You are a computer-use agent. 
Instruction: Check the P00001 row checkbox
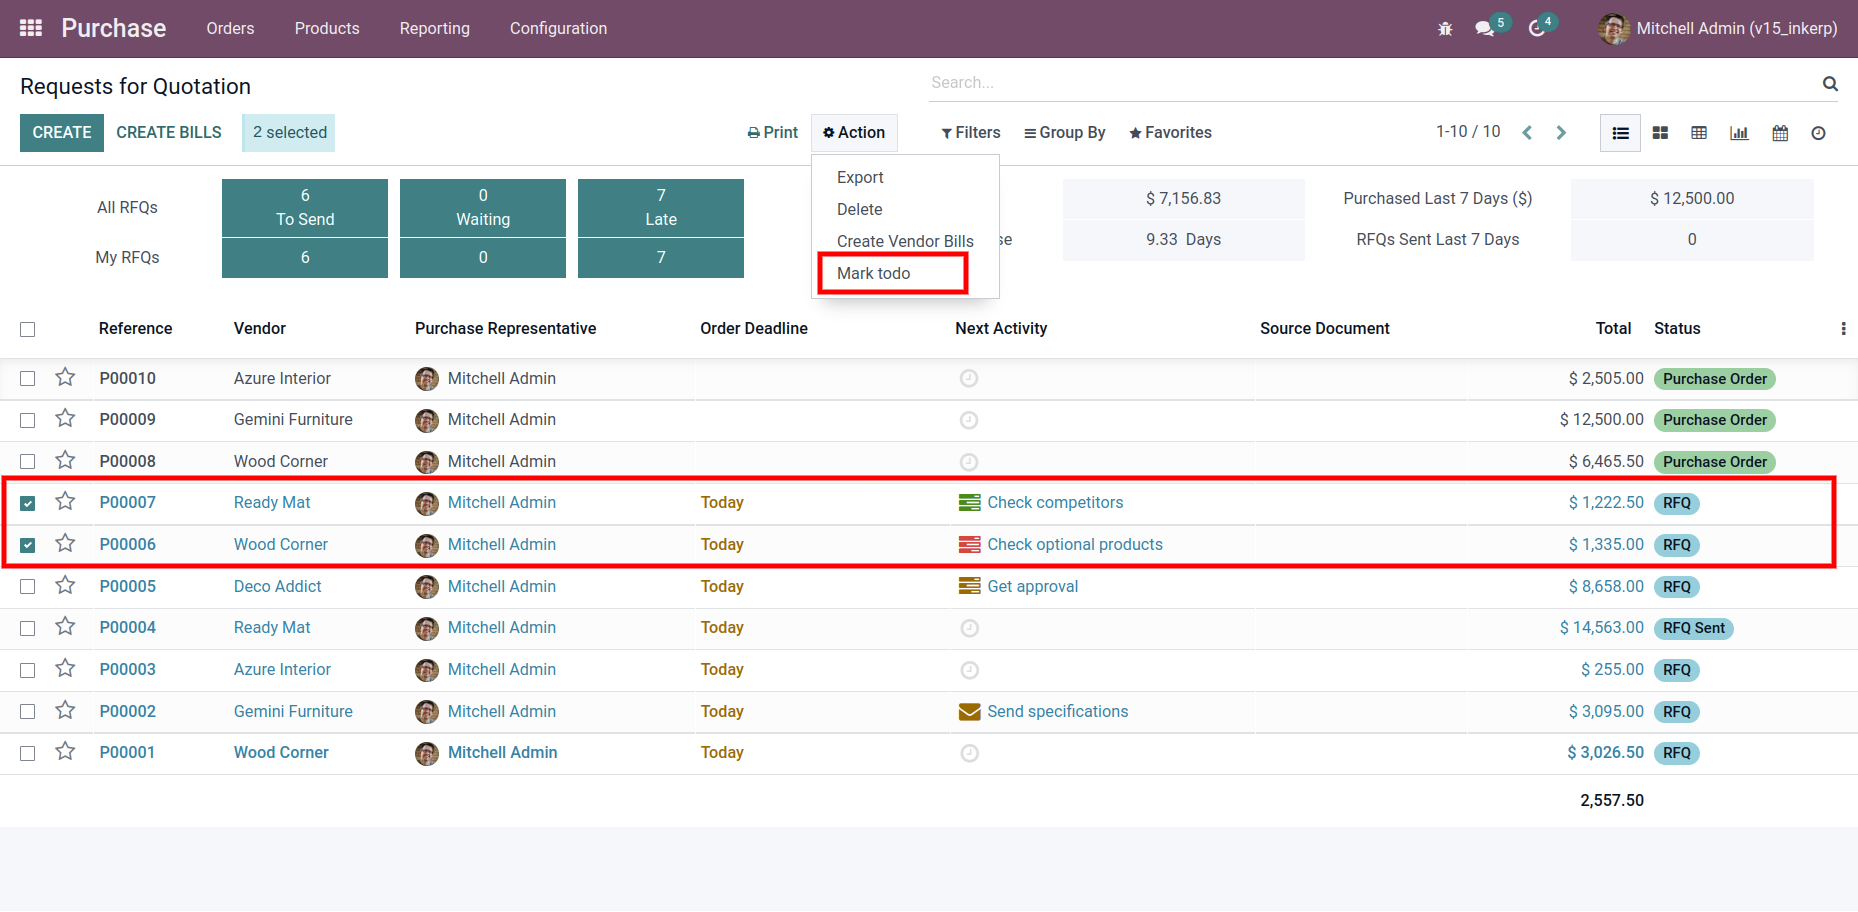coord(28,753)
